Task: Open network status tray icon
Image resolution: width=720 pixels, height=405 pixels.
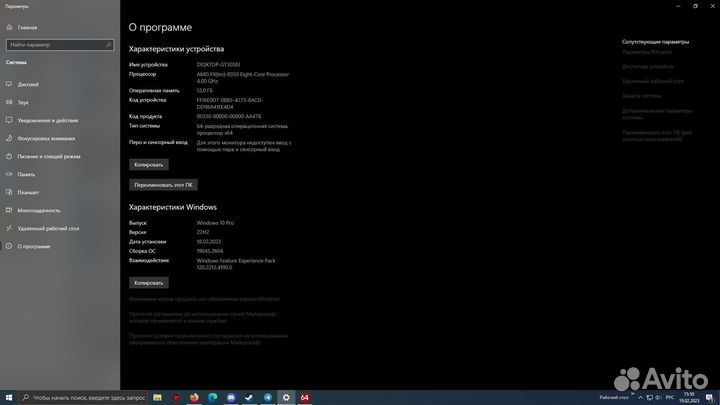Action: point(649,398)
